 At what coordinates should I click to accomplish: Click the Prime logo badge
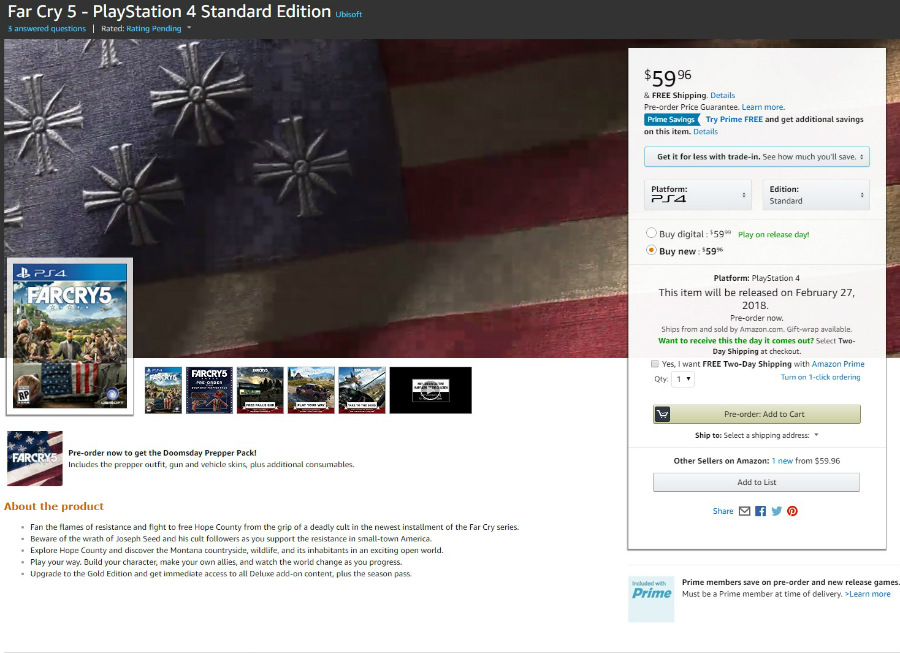651,599
